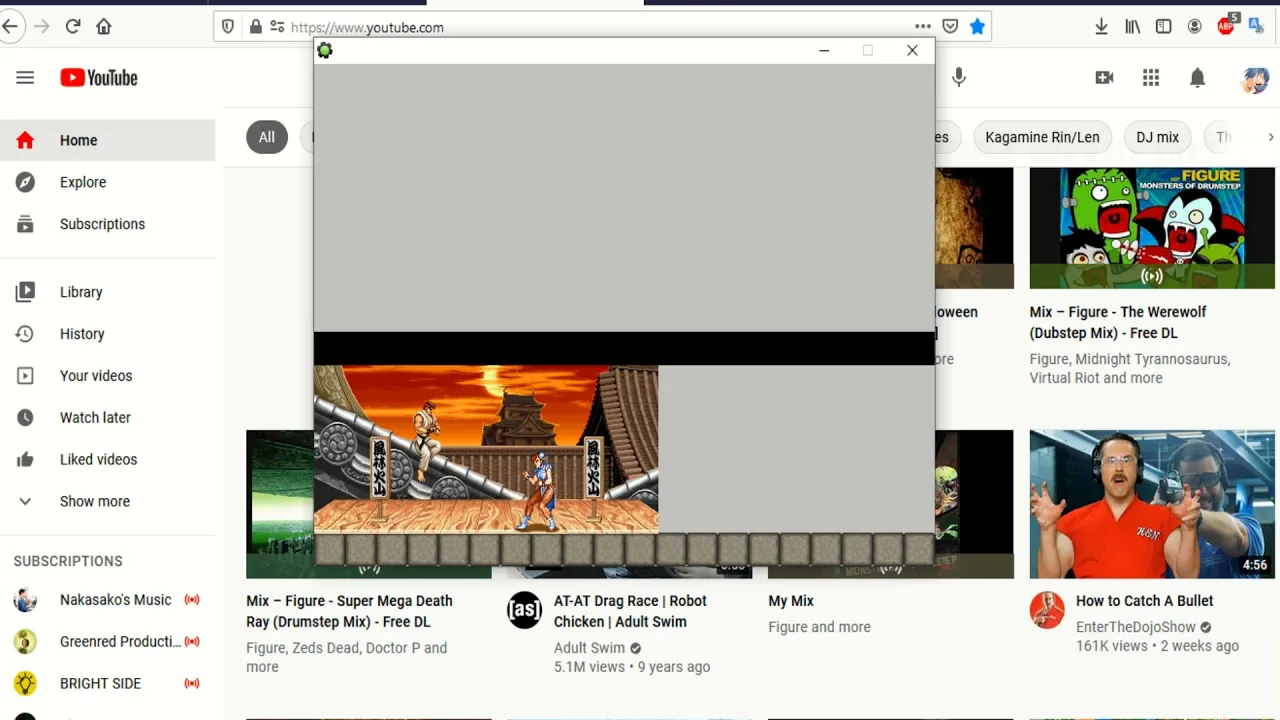Click SUBSCRIPTIONS section heading
The width and height of the screenshot is (1280, 720).
click(x=68, y=561)
